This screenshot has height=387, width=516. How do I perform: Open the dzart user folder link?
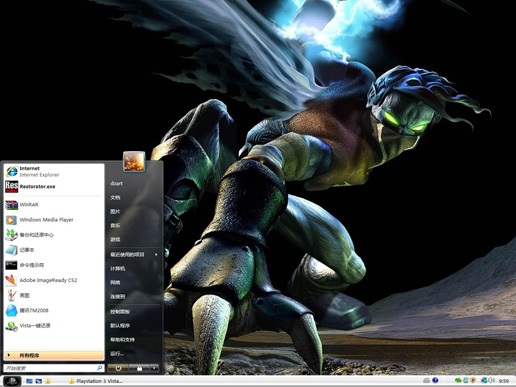(x=116, y=183)
